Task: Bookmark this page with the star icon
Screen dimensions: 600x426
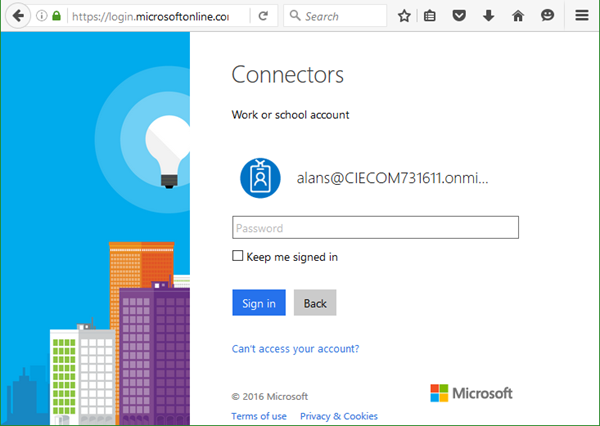Action: (x=404, y=16)
